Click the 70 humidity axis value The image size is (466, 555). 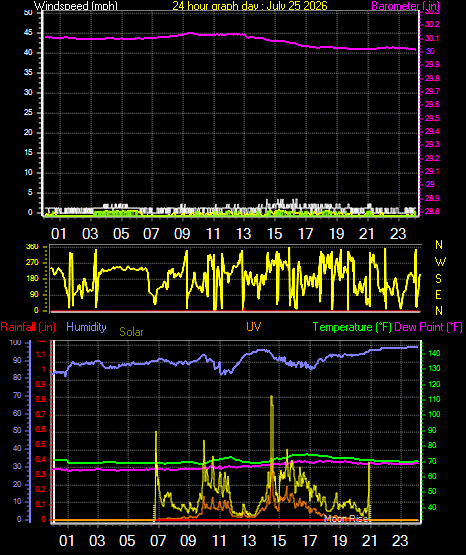coord(17,395)
